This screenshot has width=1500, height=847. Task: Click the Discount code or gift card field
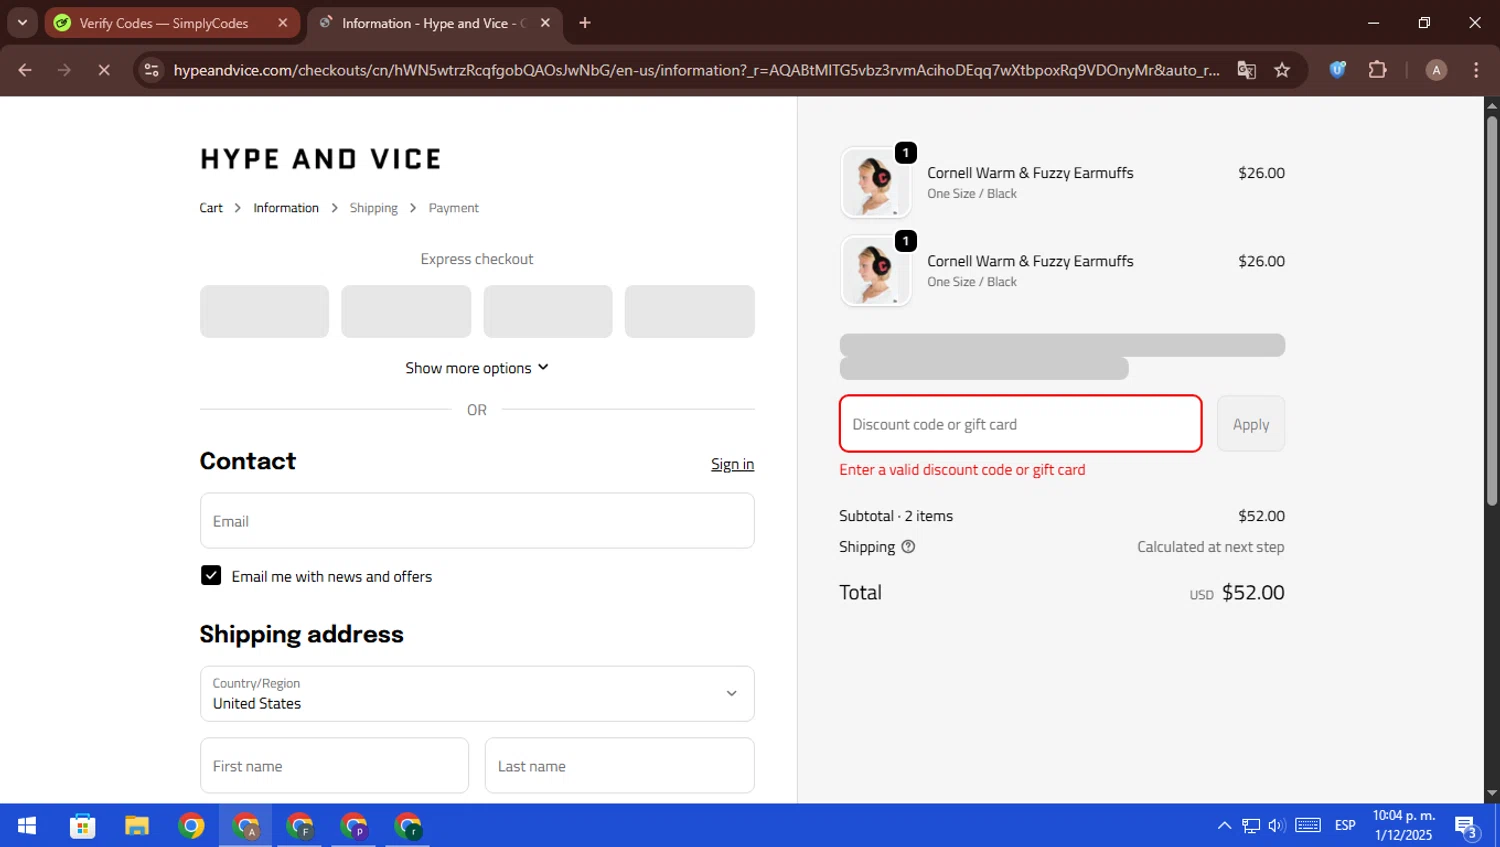click(1020, 424)
